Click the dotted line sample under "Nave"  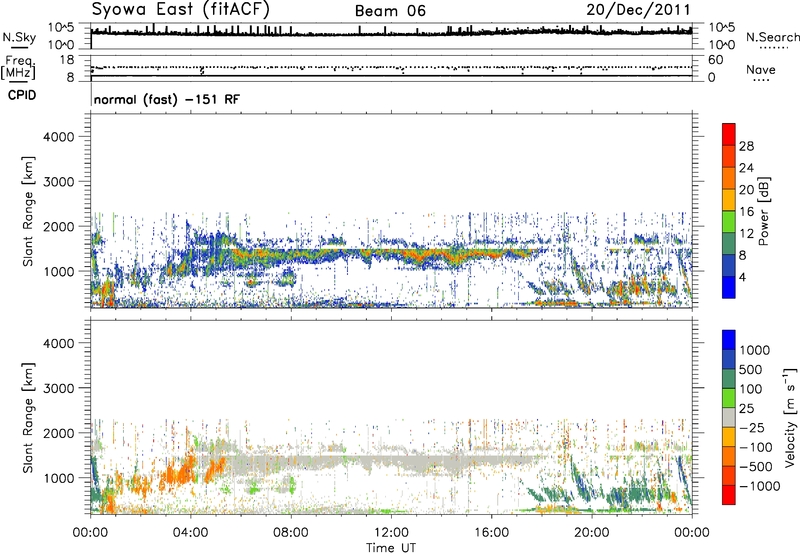(x=761, y=80)
